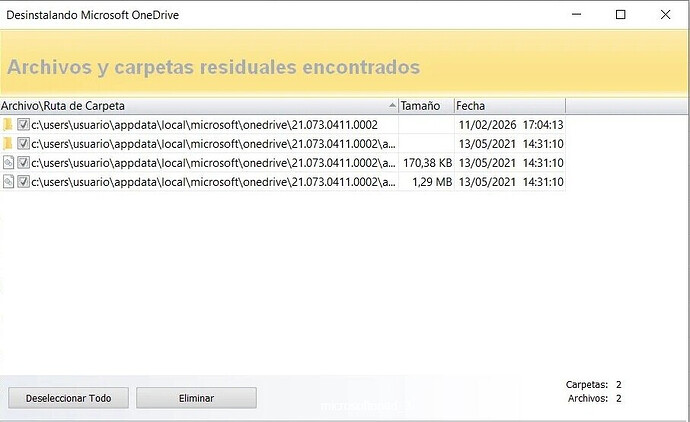Click folder icon of the 11/02/2026 row
The width and height of the screenshot is (690, 422).
8,125
